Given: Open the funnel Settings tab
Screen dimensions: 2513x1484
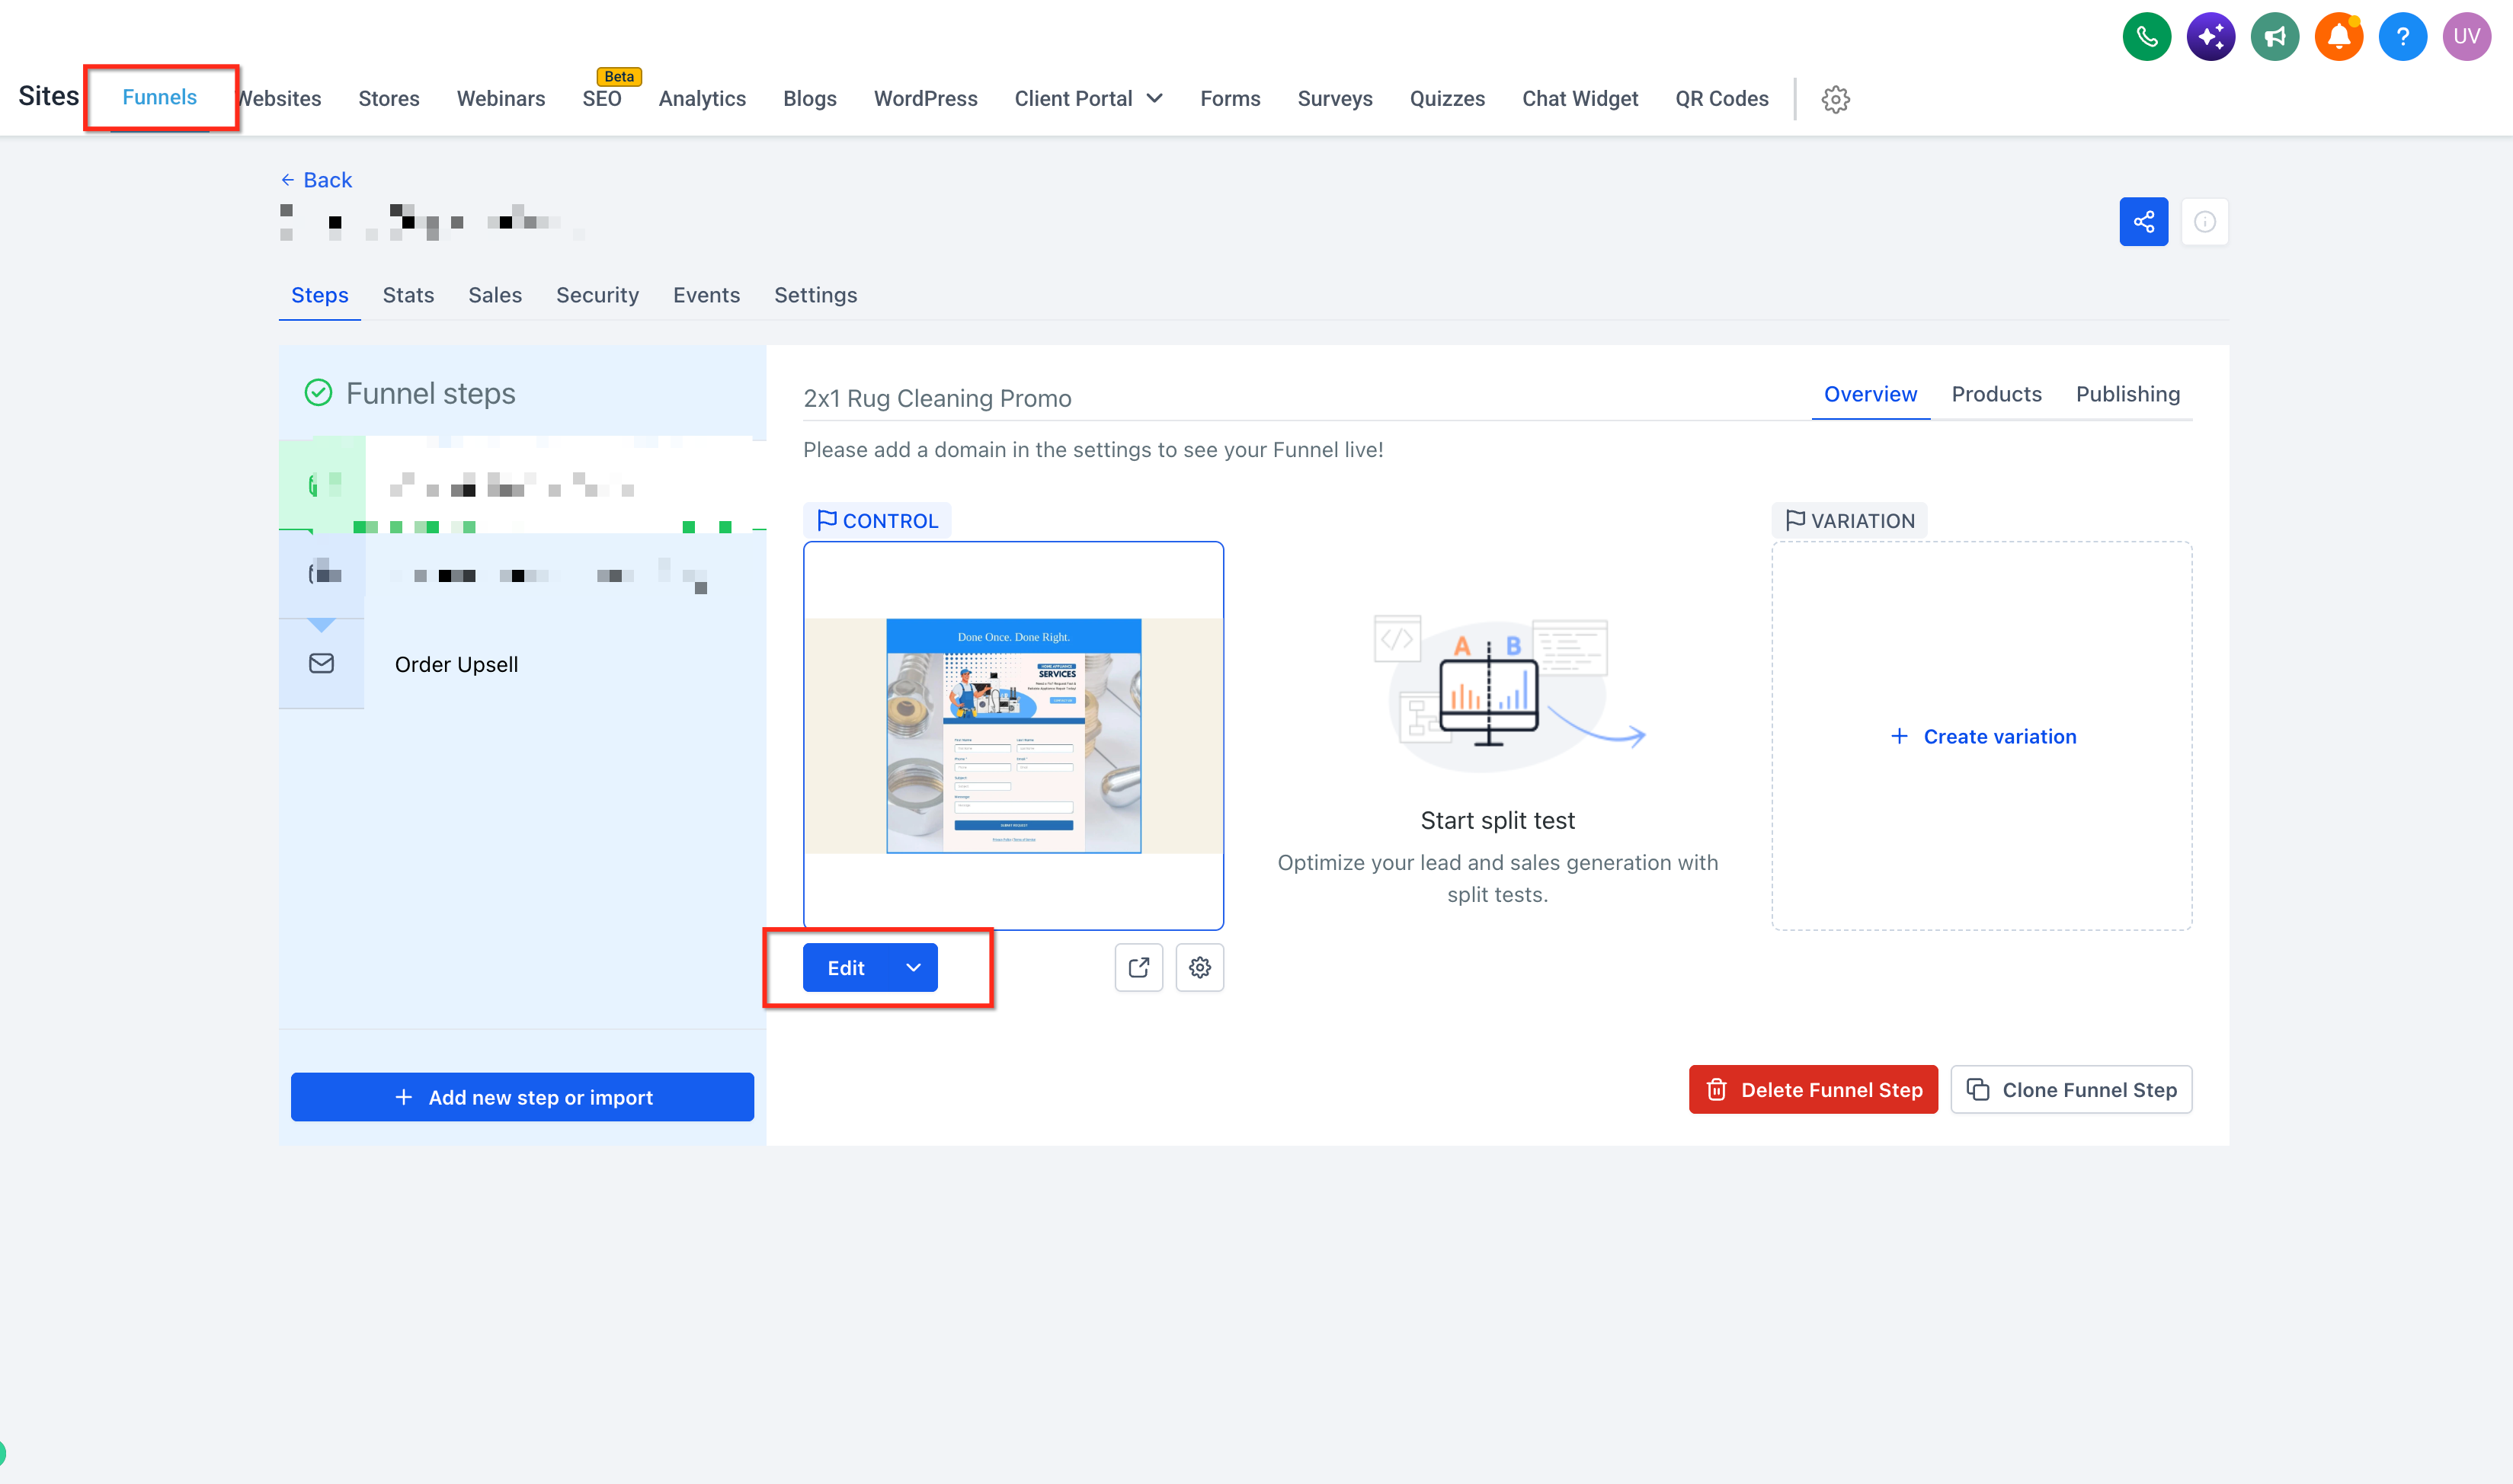Looking at the screenshot, I should tap(815, 295).
